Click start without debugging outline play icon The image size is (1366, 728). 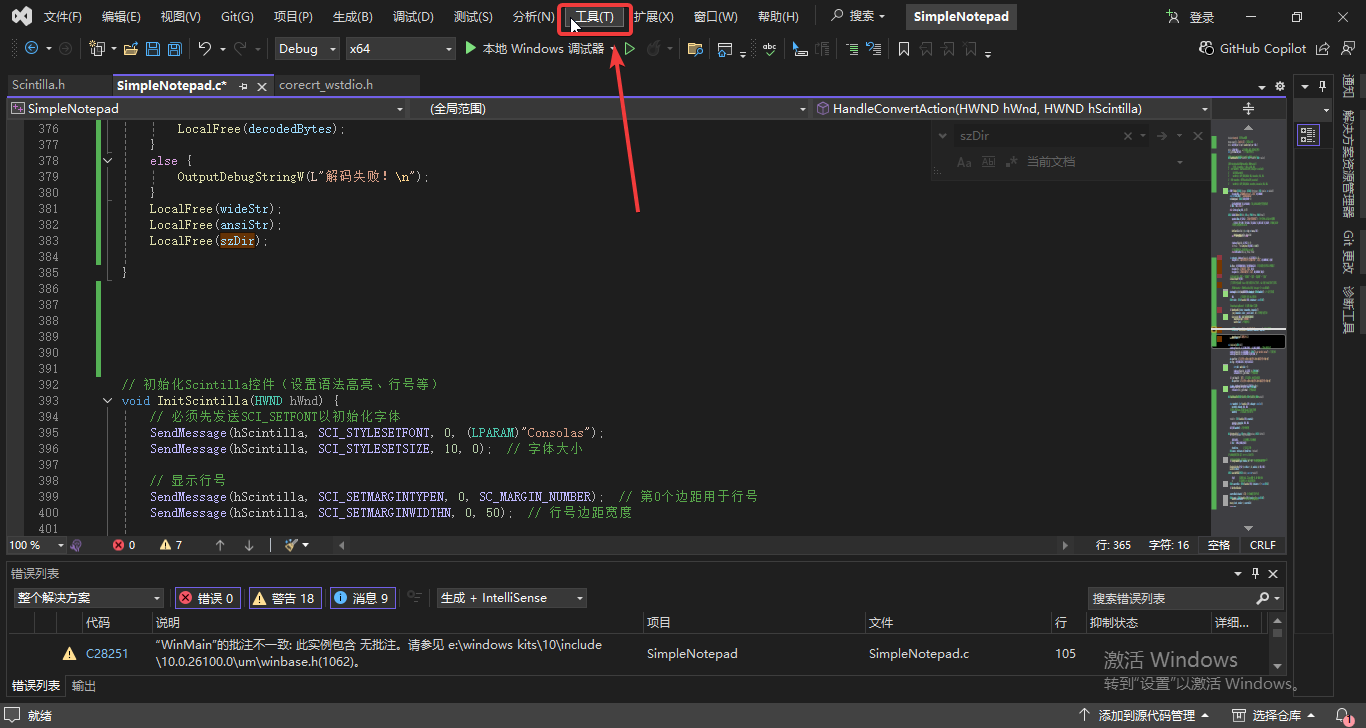pyautogui.click(x=630, y=48)
